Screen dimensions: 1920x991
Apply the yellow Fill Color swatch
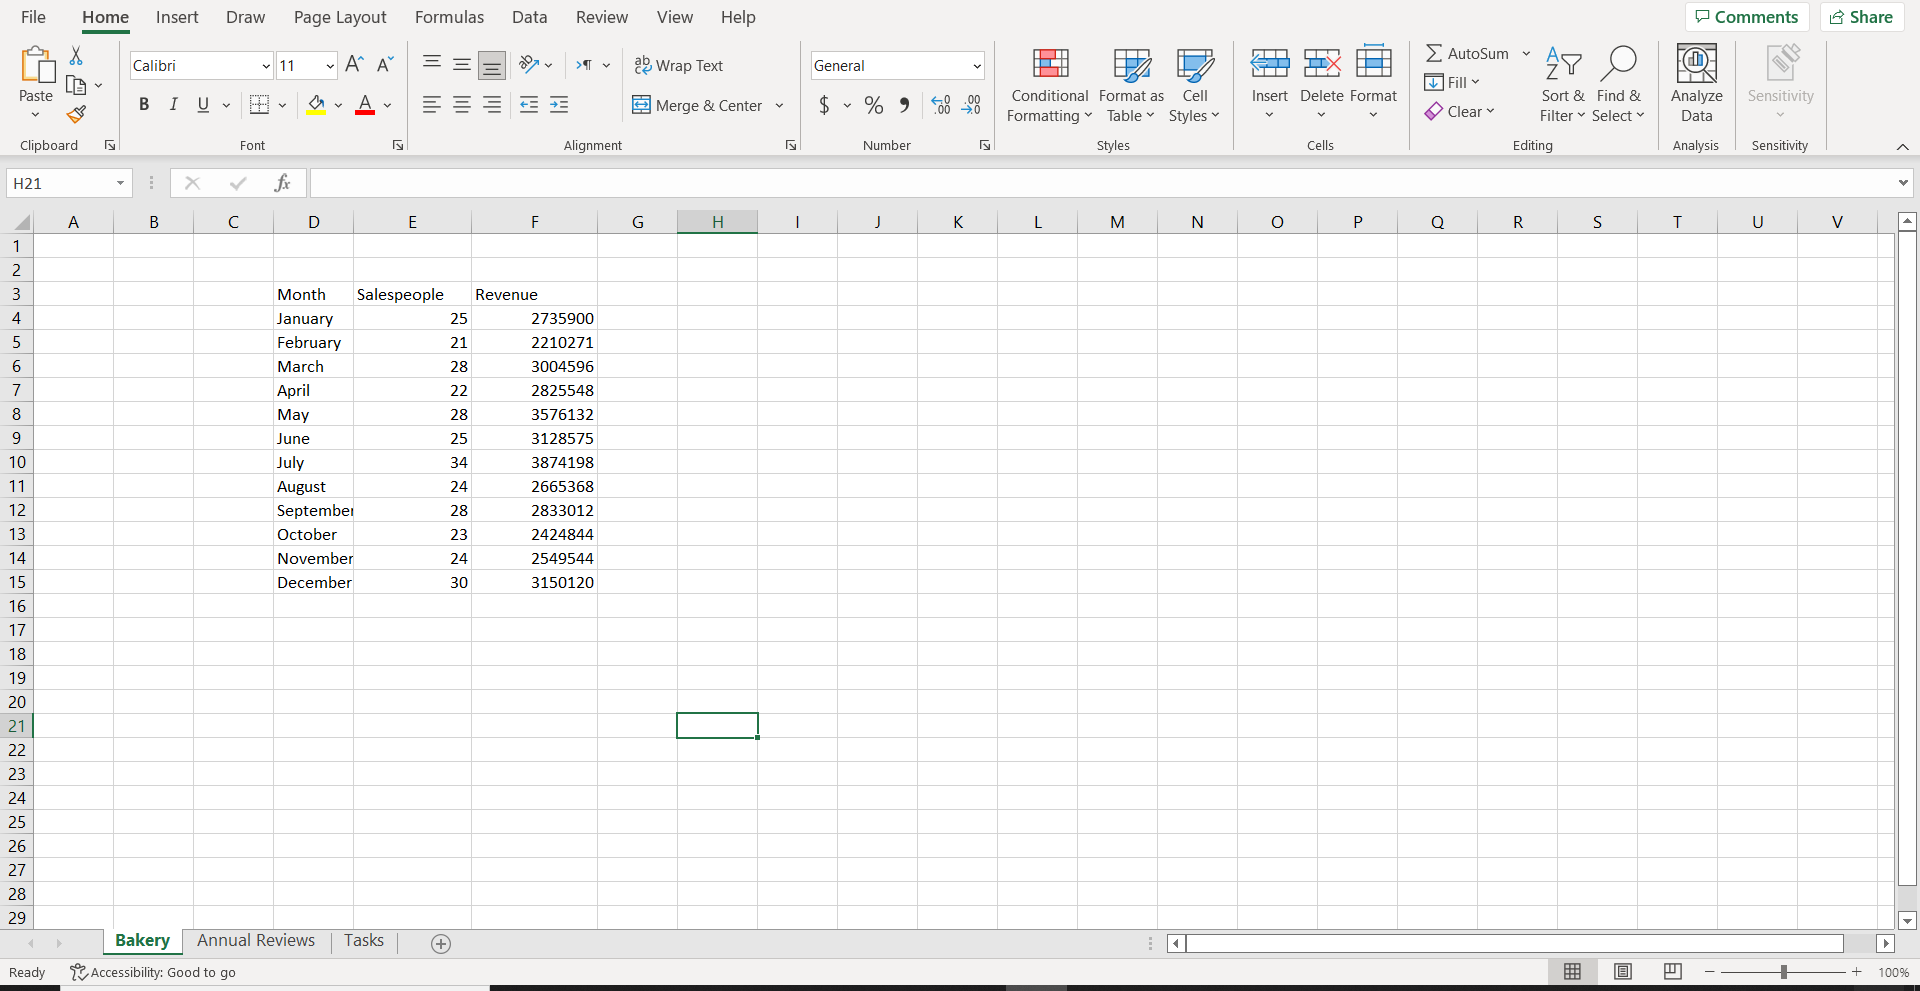(316, 105)
